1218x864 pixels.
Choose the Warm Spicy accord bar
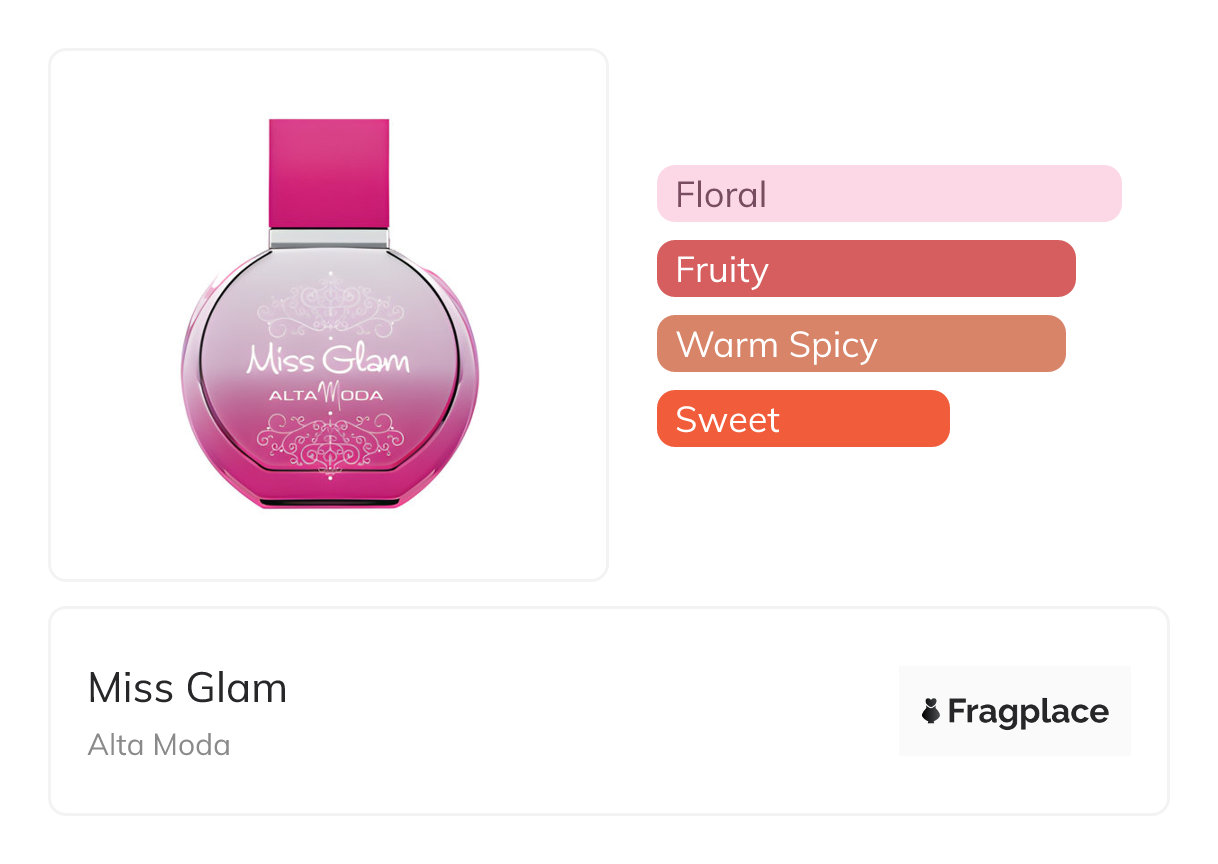[860, 344]
